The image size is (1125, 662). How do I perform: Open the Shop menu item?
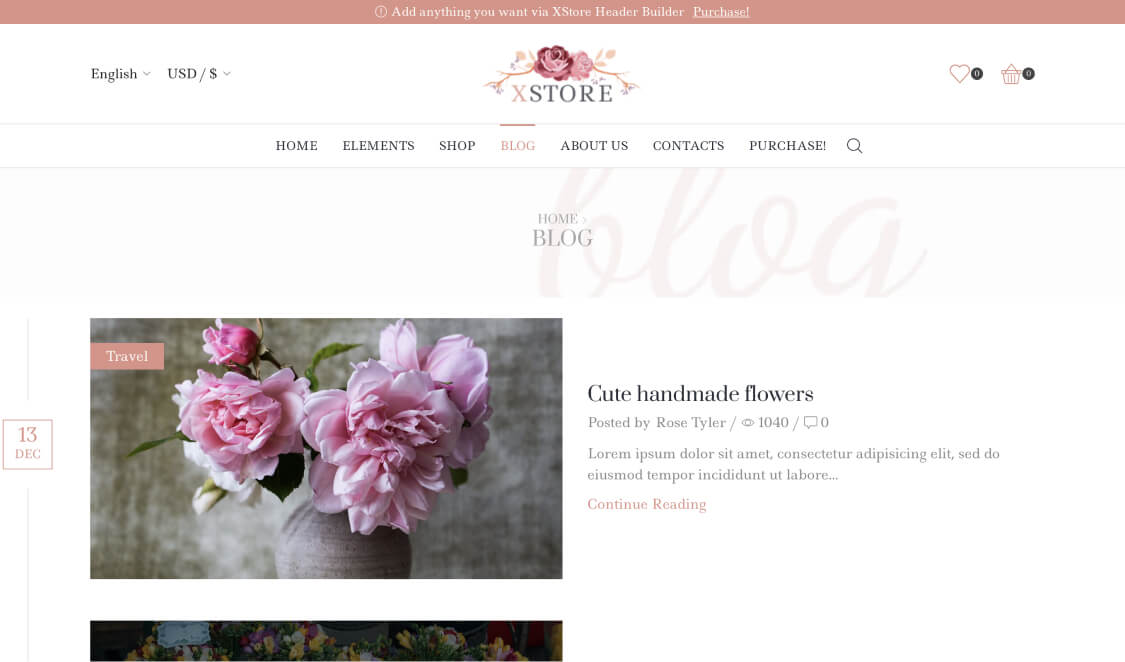coord(457,146)
